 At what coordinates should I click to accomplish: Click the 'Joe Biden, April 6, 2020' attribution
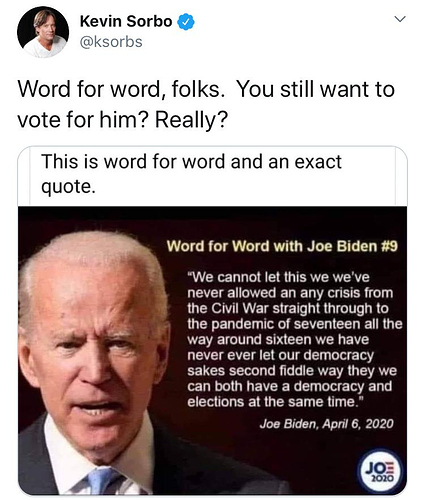(327, 424)
